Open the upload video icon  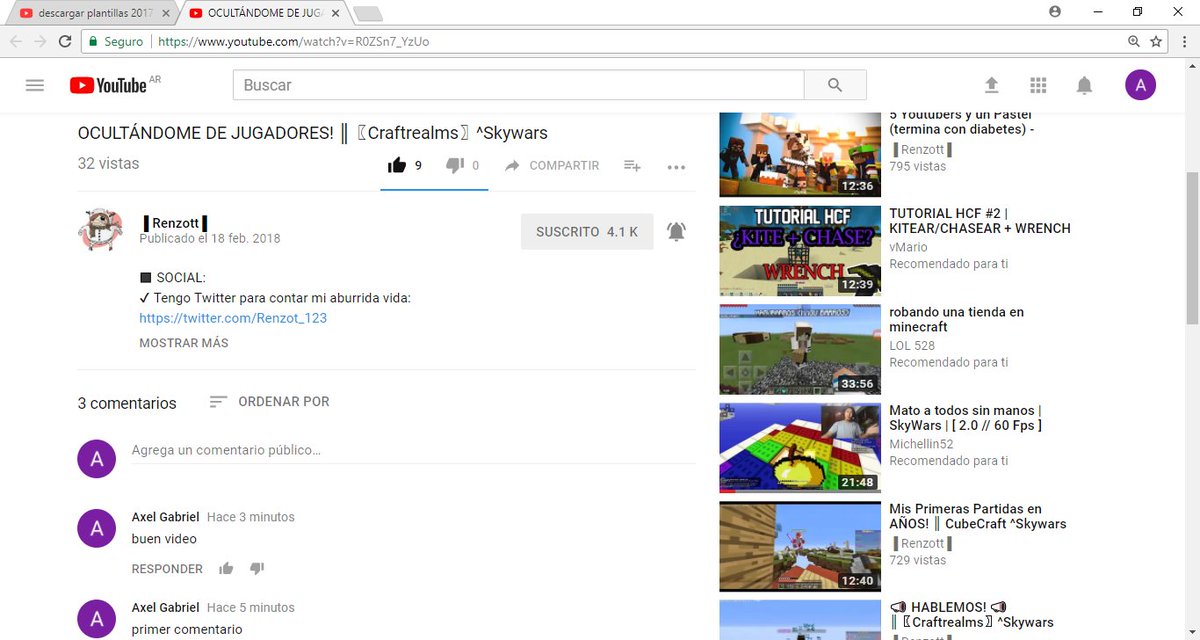pyautogui.click(x=992, y=85)
